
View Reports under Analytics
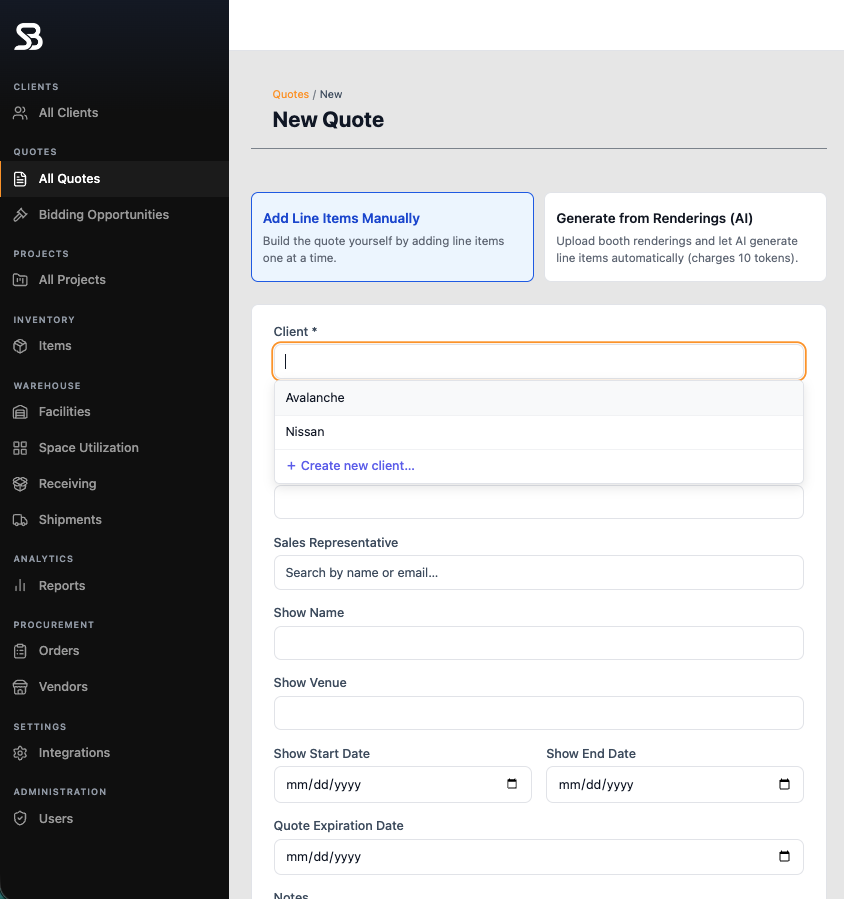pos(62,585)
